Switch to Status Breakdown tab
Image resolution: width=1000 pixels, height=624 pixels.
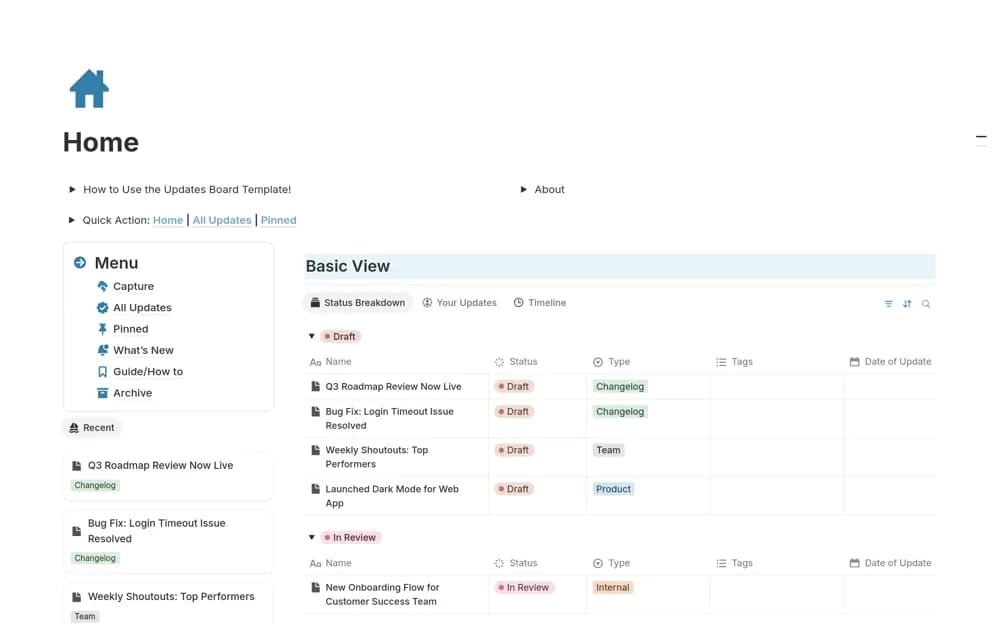358,302
